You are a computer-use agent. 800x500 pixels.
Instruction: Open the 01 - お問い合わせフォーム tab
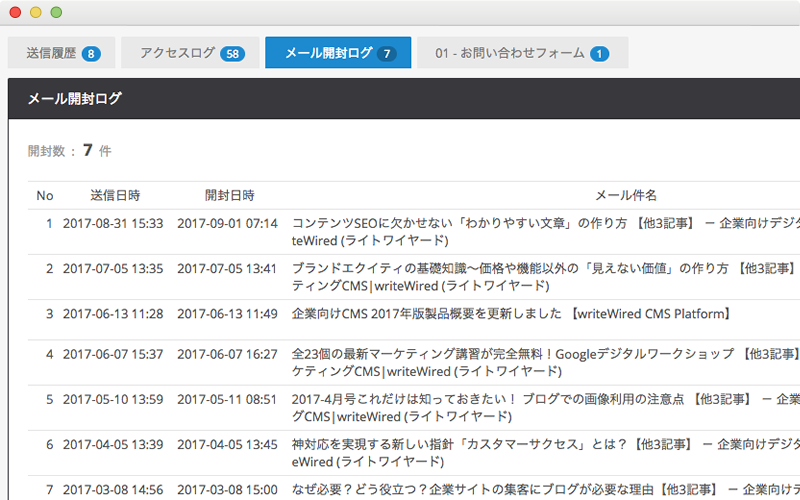coord(522,53)
